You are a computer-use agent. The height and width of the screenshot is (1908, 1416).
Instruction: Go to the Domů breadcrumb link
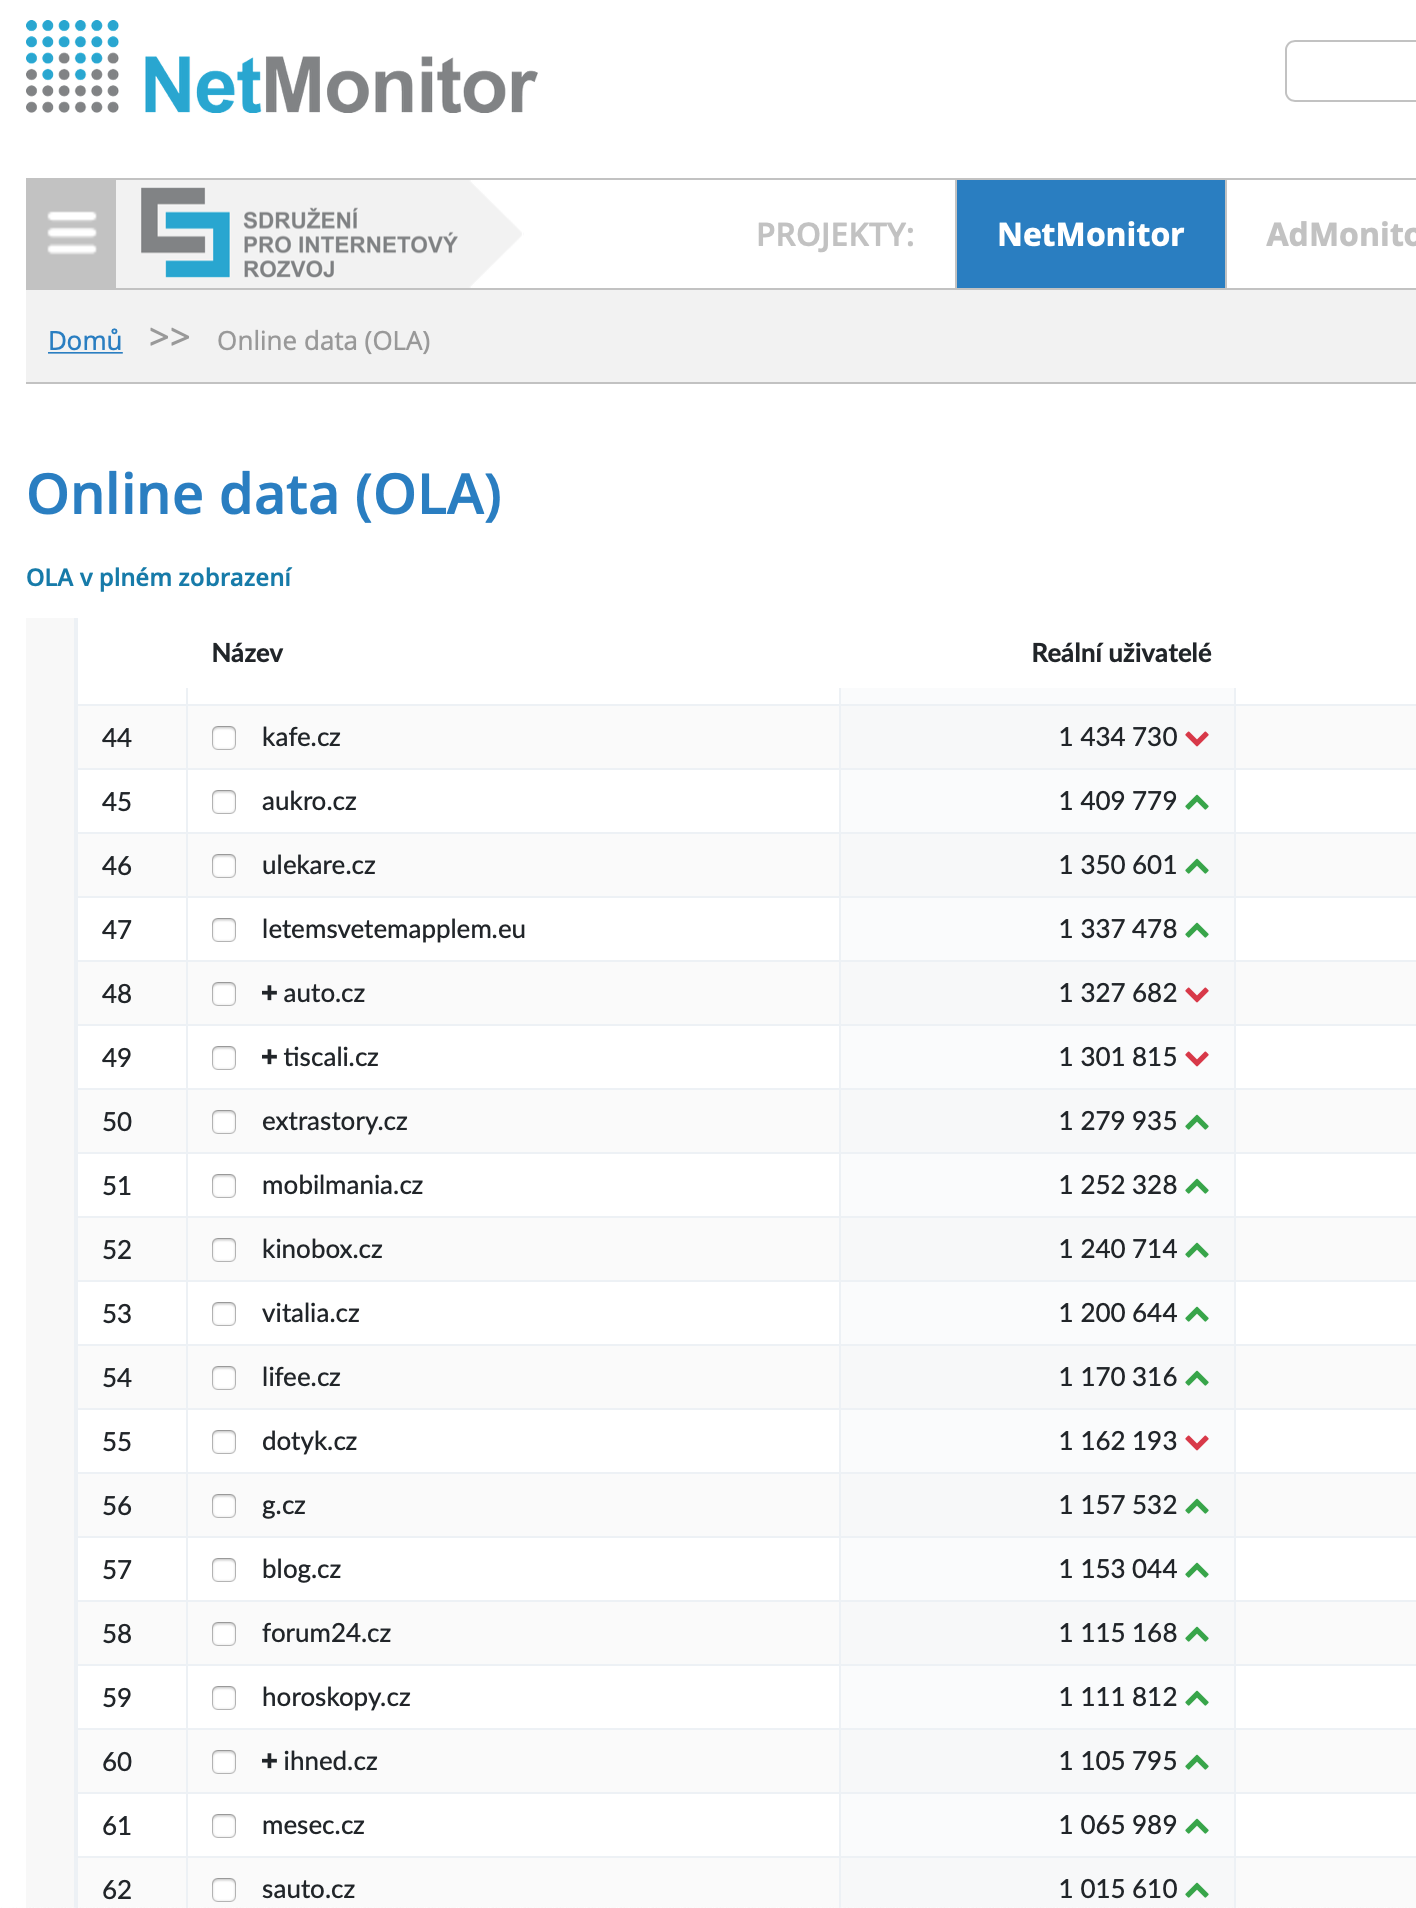click(x=85, y=341)
